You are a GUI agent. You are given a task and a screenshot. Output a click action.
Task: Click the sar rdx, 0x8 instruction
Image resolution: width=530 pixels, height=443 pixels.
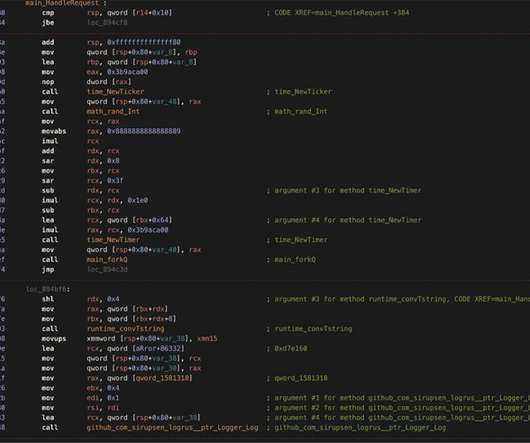(x=80, y=161)
